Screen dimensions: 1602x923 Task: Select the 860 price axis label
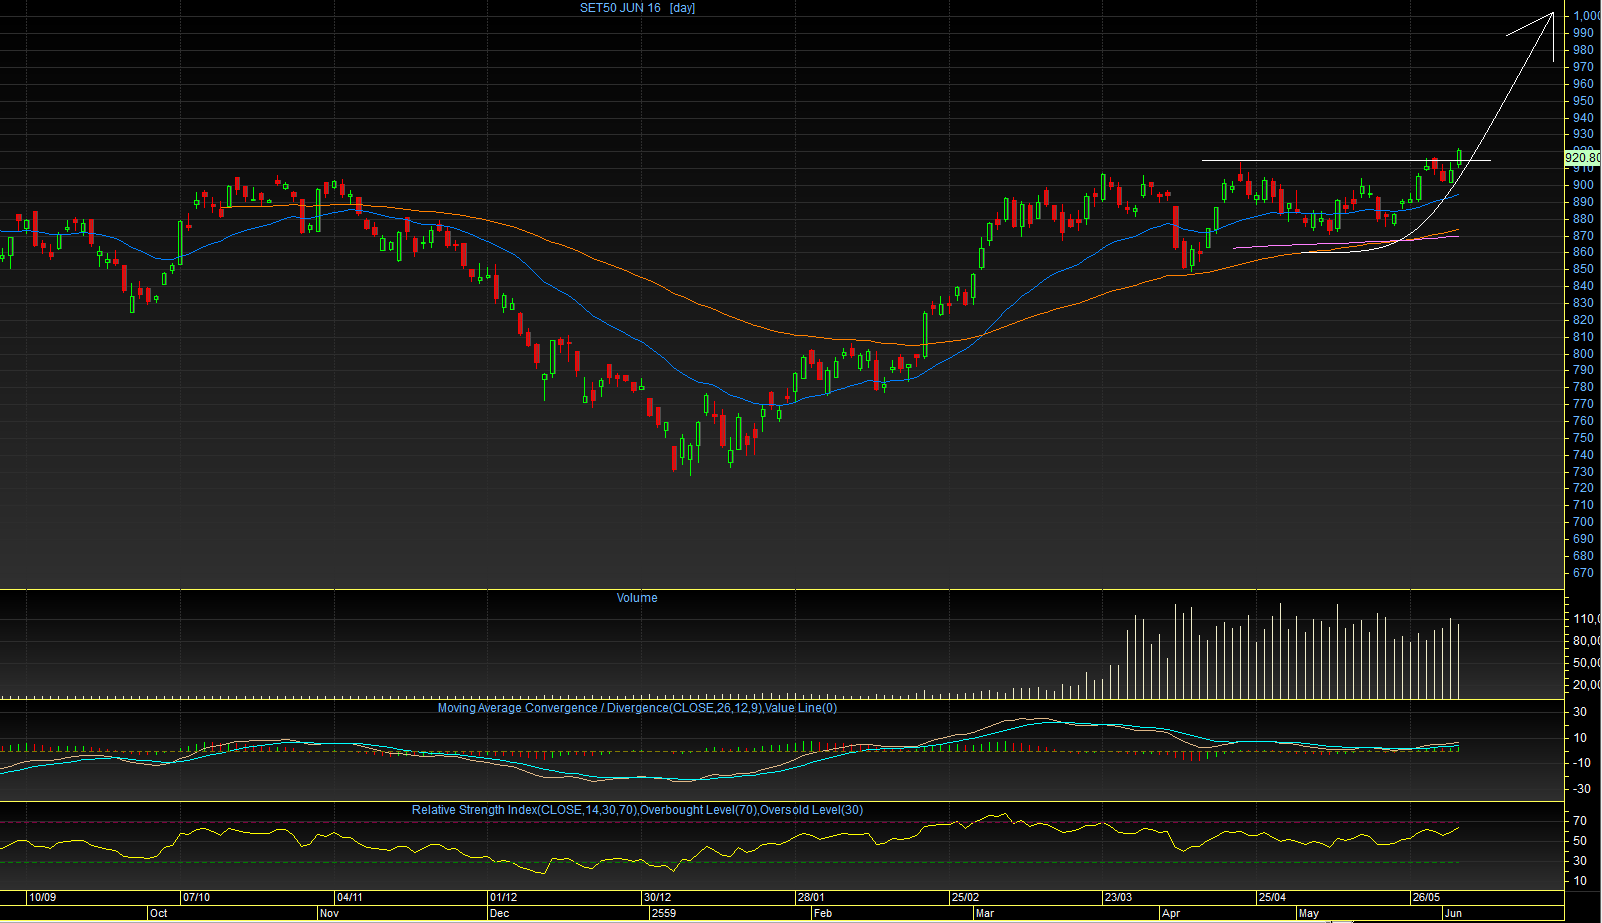coord(1583,252)
